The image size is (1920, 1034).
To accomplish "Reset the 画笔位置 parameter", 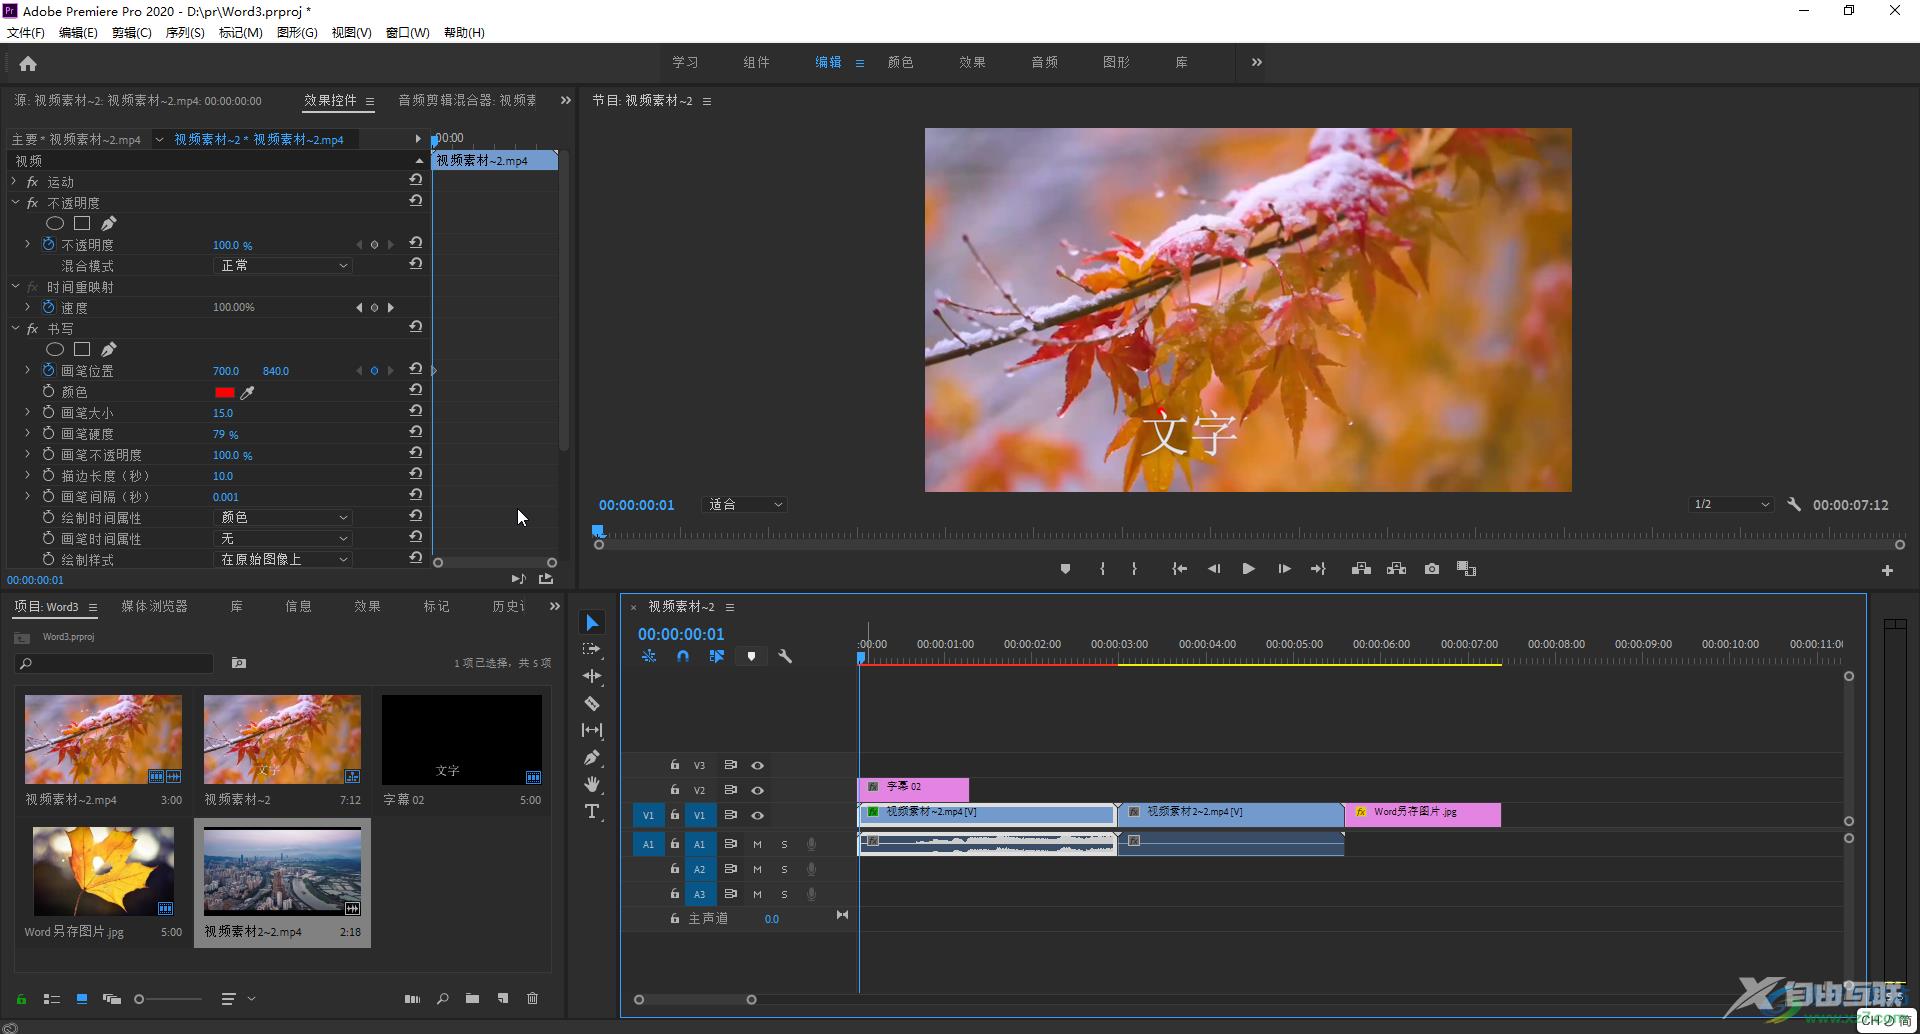I will [x=416, y=369].
